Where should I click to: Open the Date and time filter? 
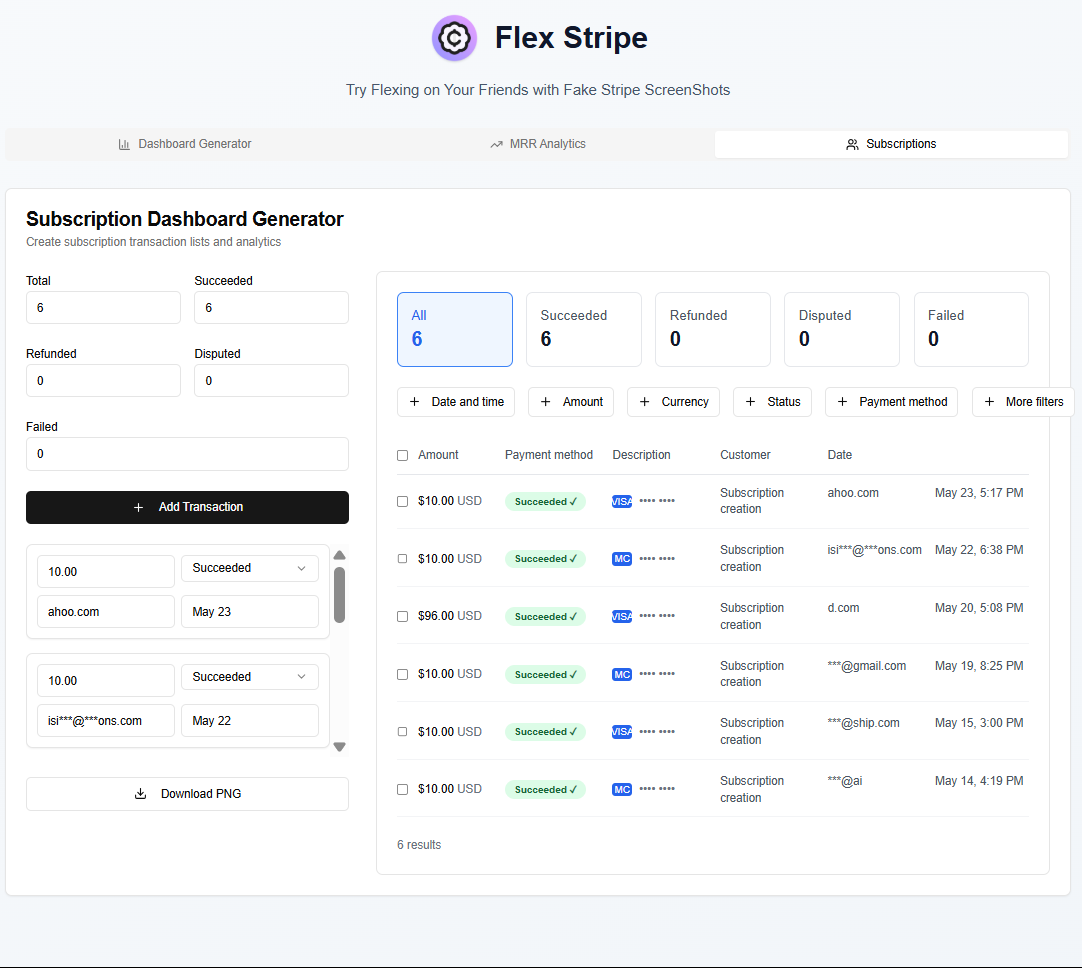tap(456, 402)
